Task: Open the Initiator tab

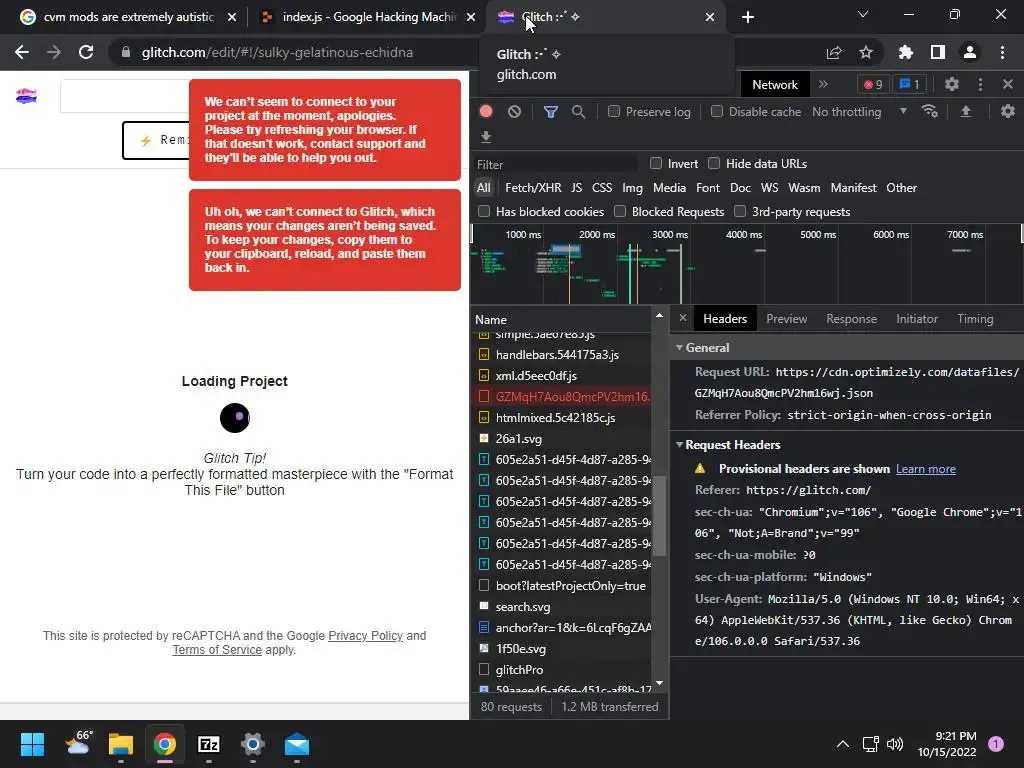Action: point(916,319)
